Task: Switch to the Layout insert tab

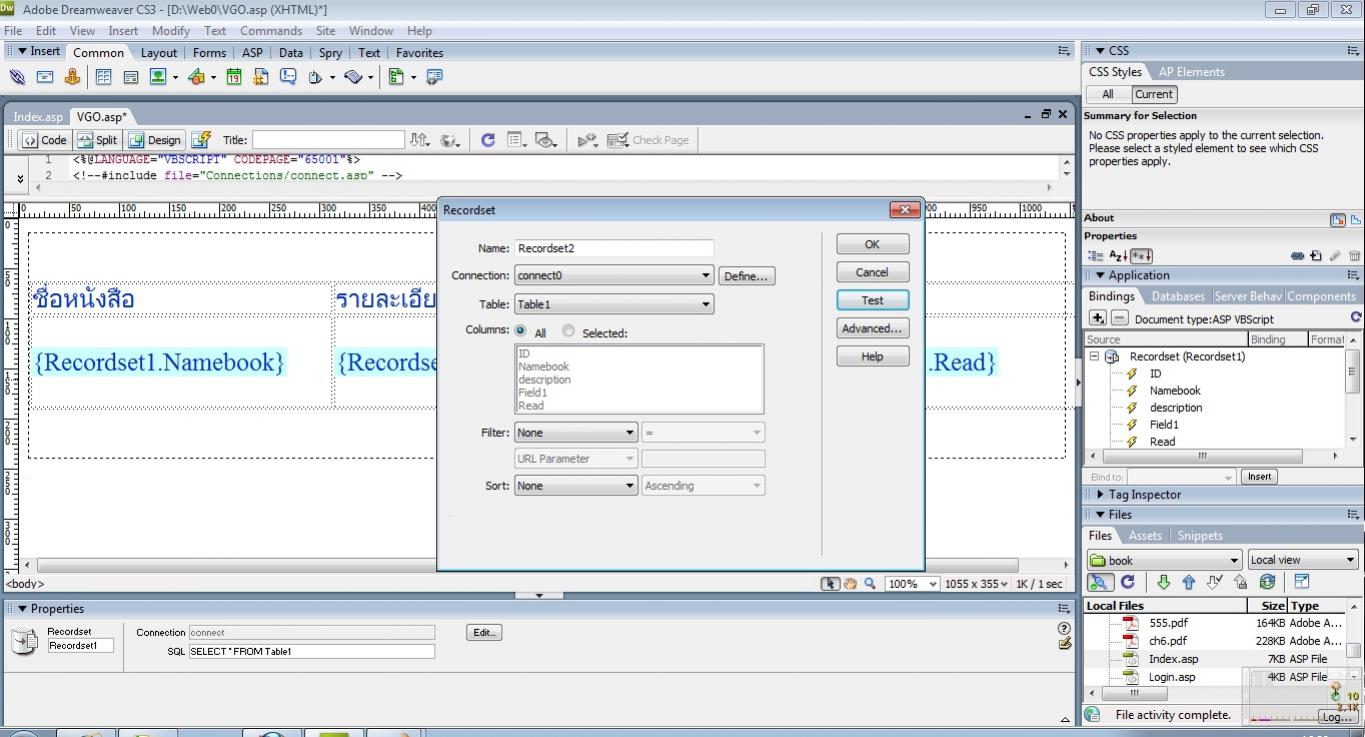Action: pos(159,53)
